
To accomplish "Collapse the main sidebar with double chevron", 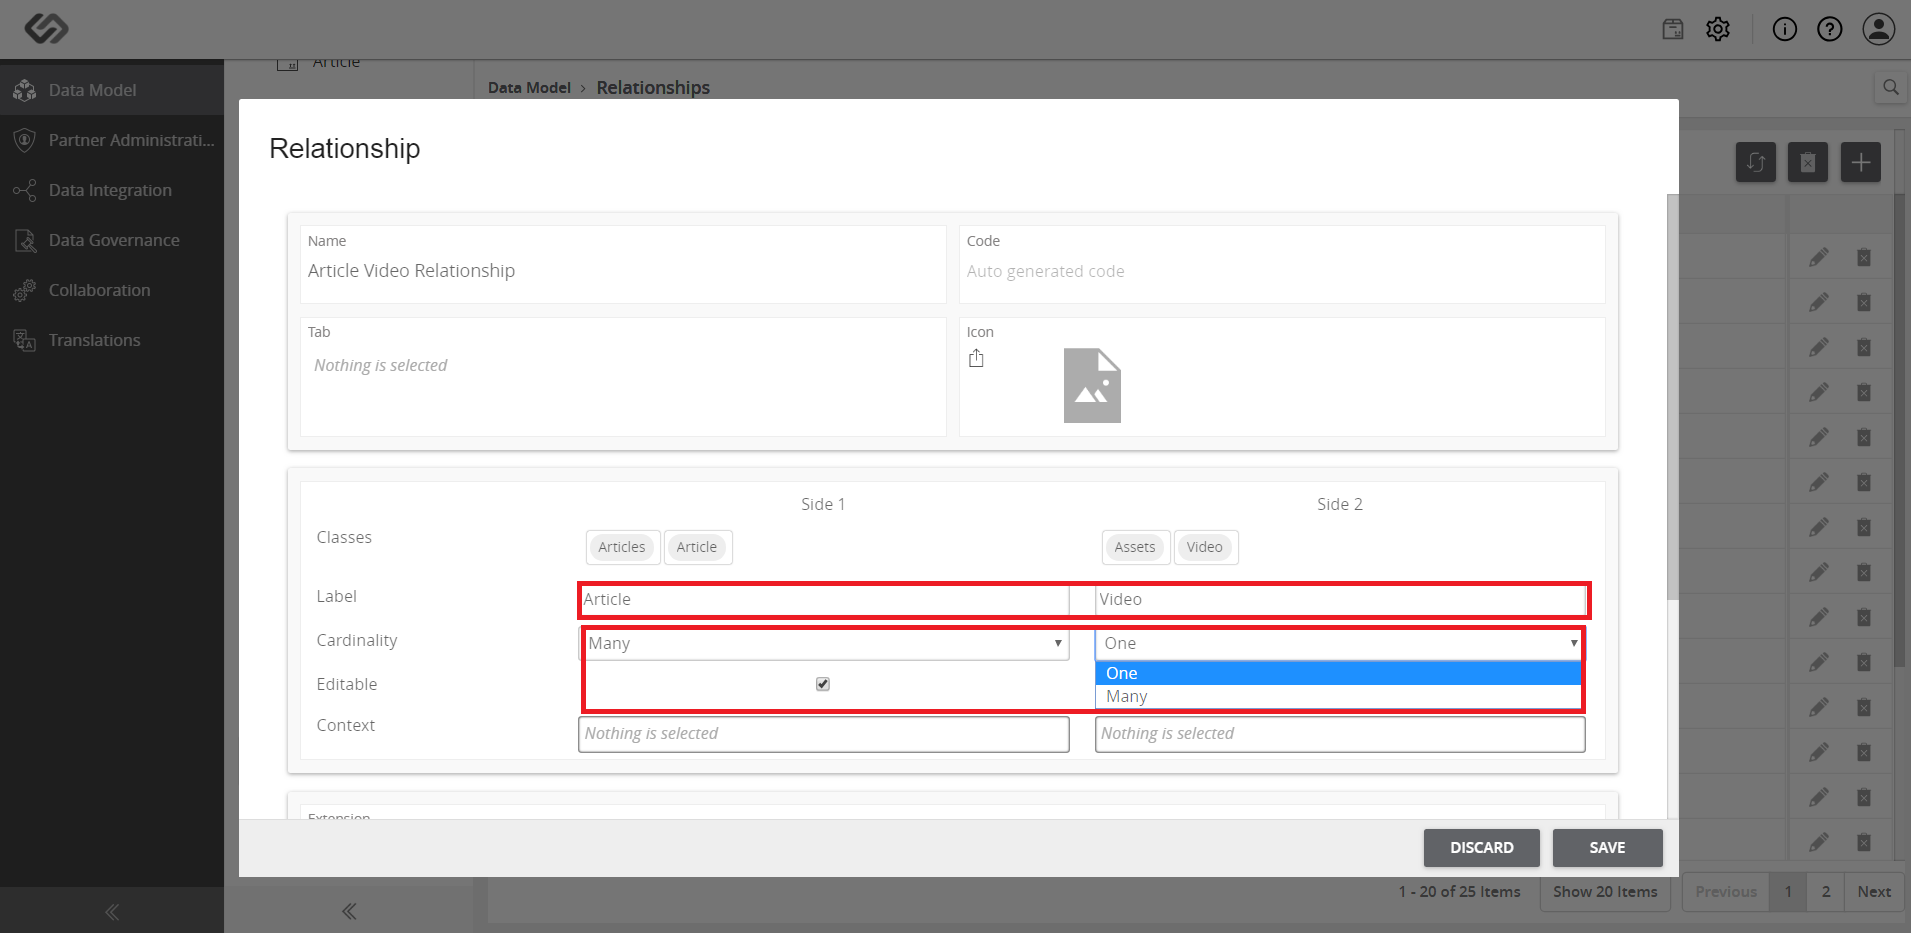I will [112, 911].
